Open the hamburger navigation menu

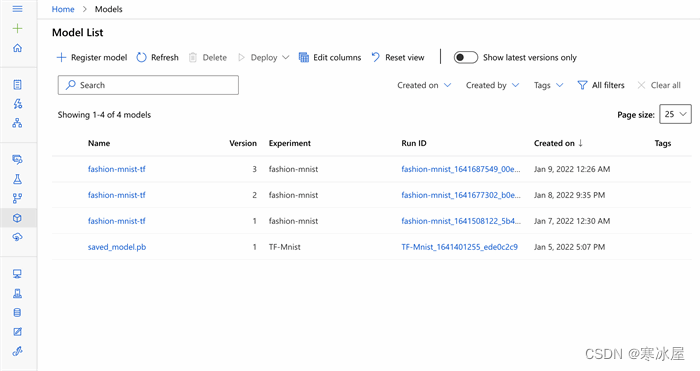click(x=17, y=9)
